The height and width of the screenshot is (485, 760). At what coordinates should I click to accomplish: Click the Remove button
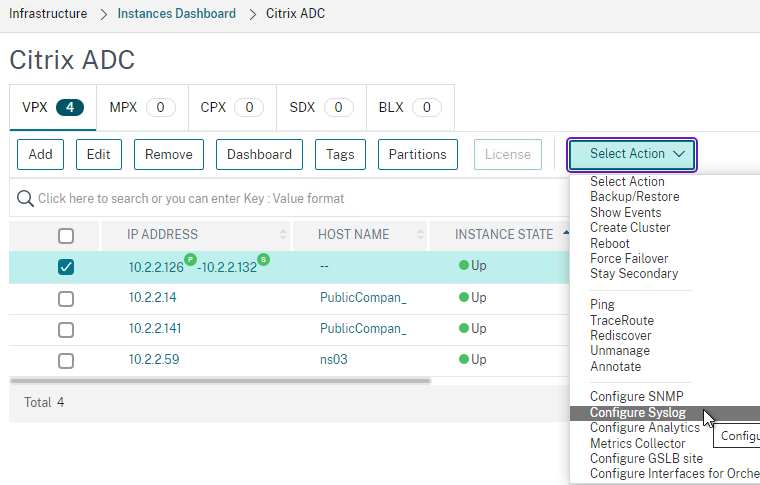point(169,155)
